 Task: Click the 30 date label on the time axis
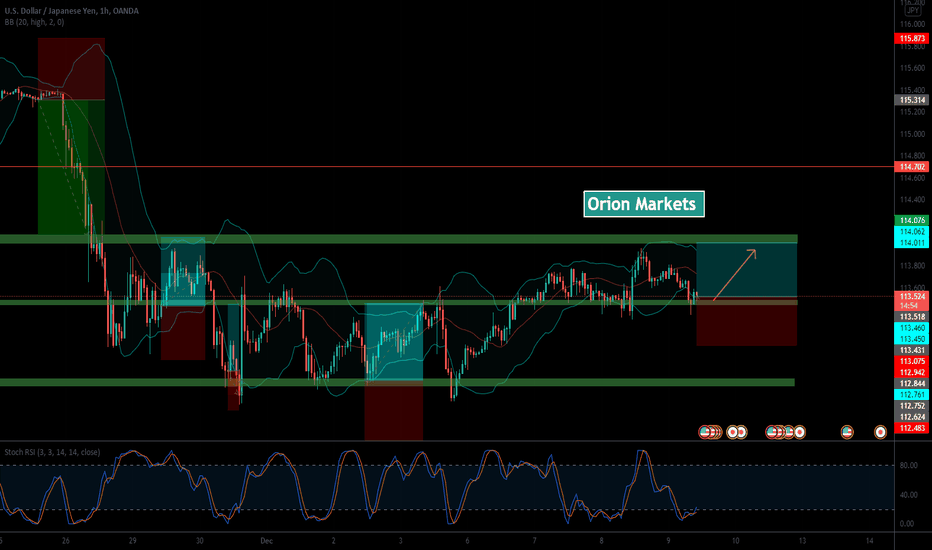point(200,540)
